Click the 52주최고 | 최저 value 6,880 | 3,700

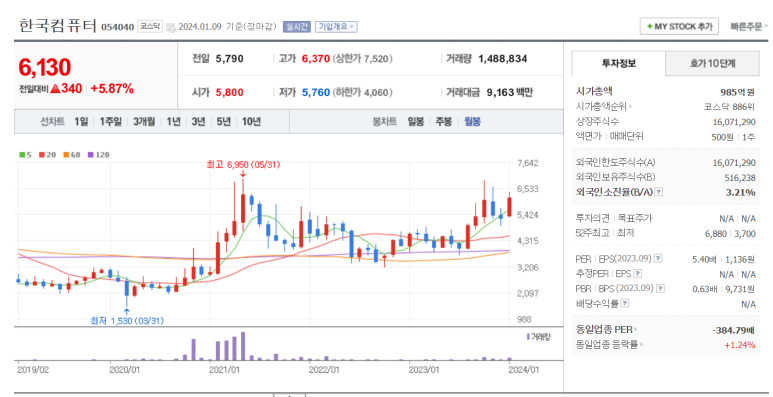[x=730, y=234]
